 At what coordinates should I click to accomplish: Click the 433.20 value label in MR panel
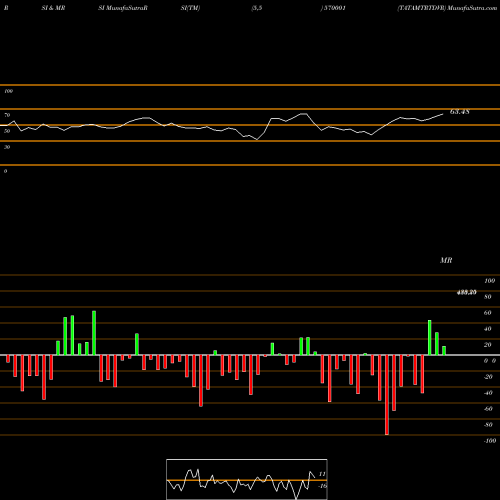click(467, 292)
